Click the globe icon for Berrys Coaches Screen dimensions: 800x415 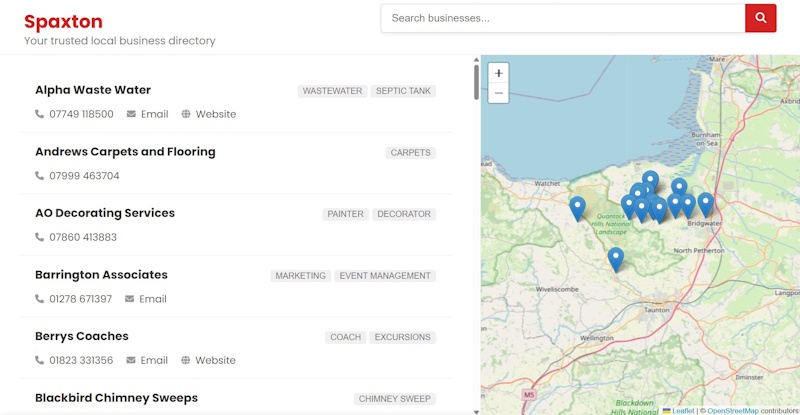point(186,360)
